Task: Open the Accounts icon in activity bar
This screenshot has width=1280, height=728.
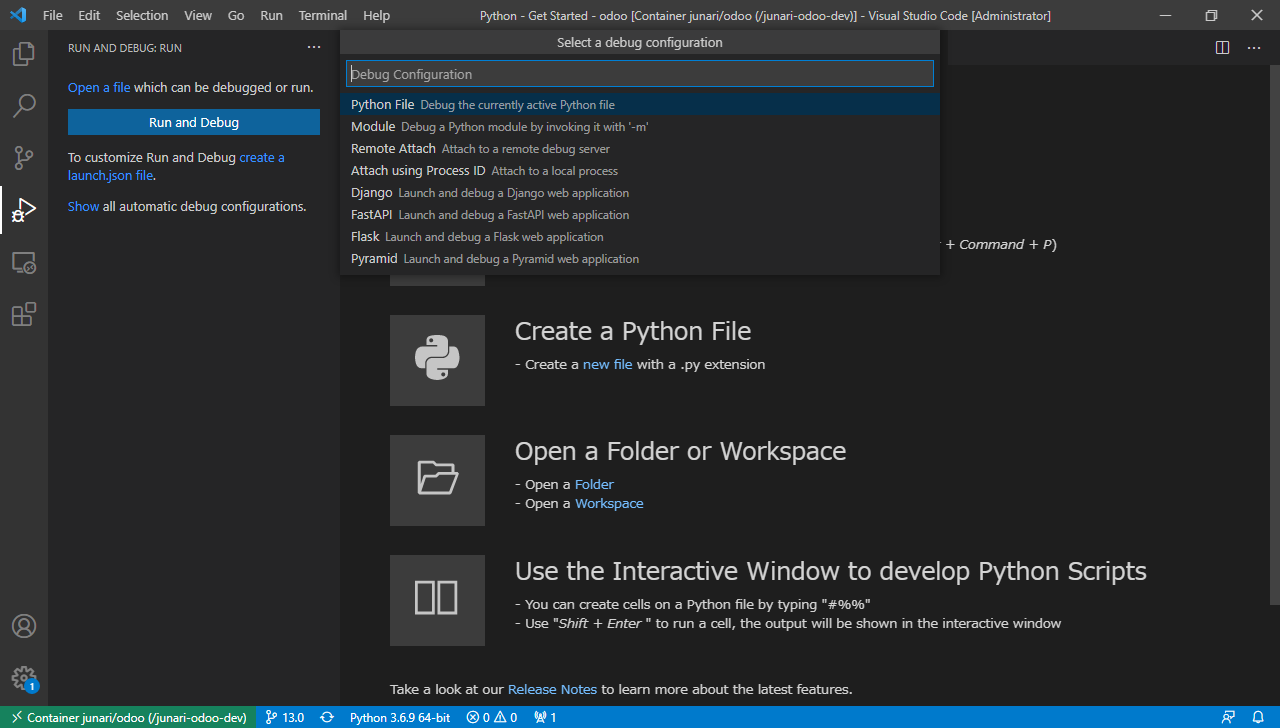Action: (x=24, y=626)
